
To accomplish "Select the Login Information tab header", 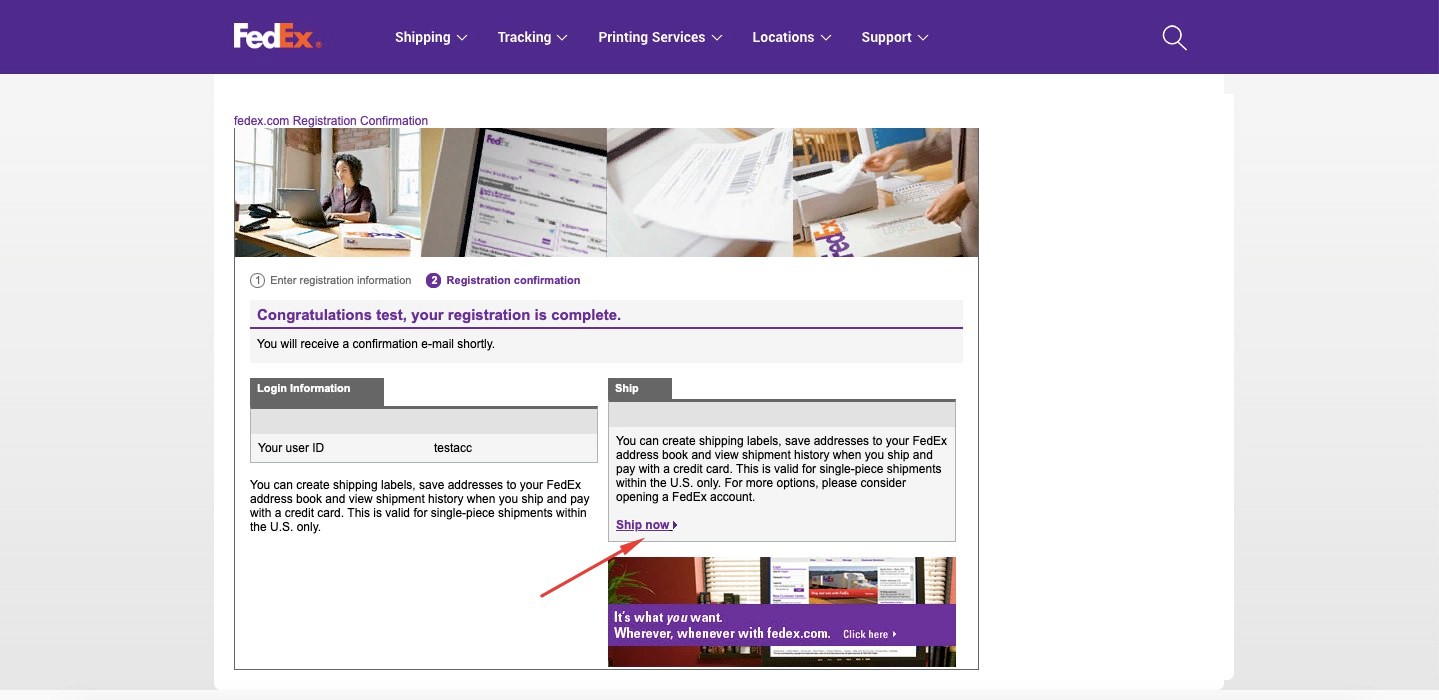I will point(316,389).
